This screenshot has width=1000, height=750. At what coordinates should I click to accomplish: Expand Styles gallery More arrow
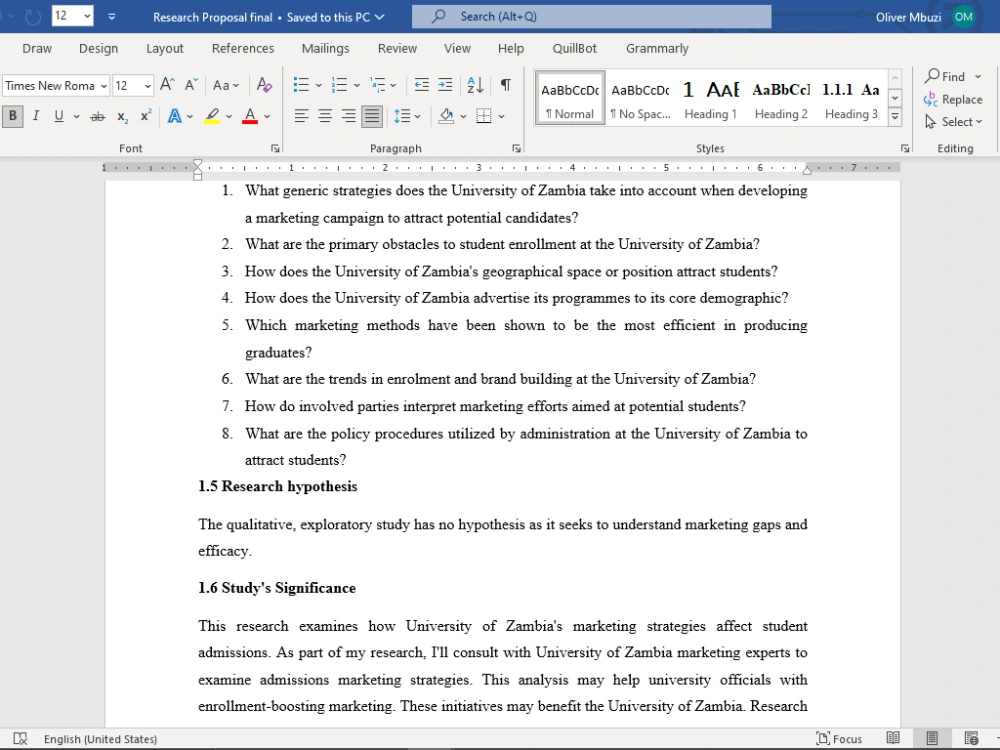(895, 117)
